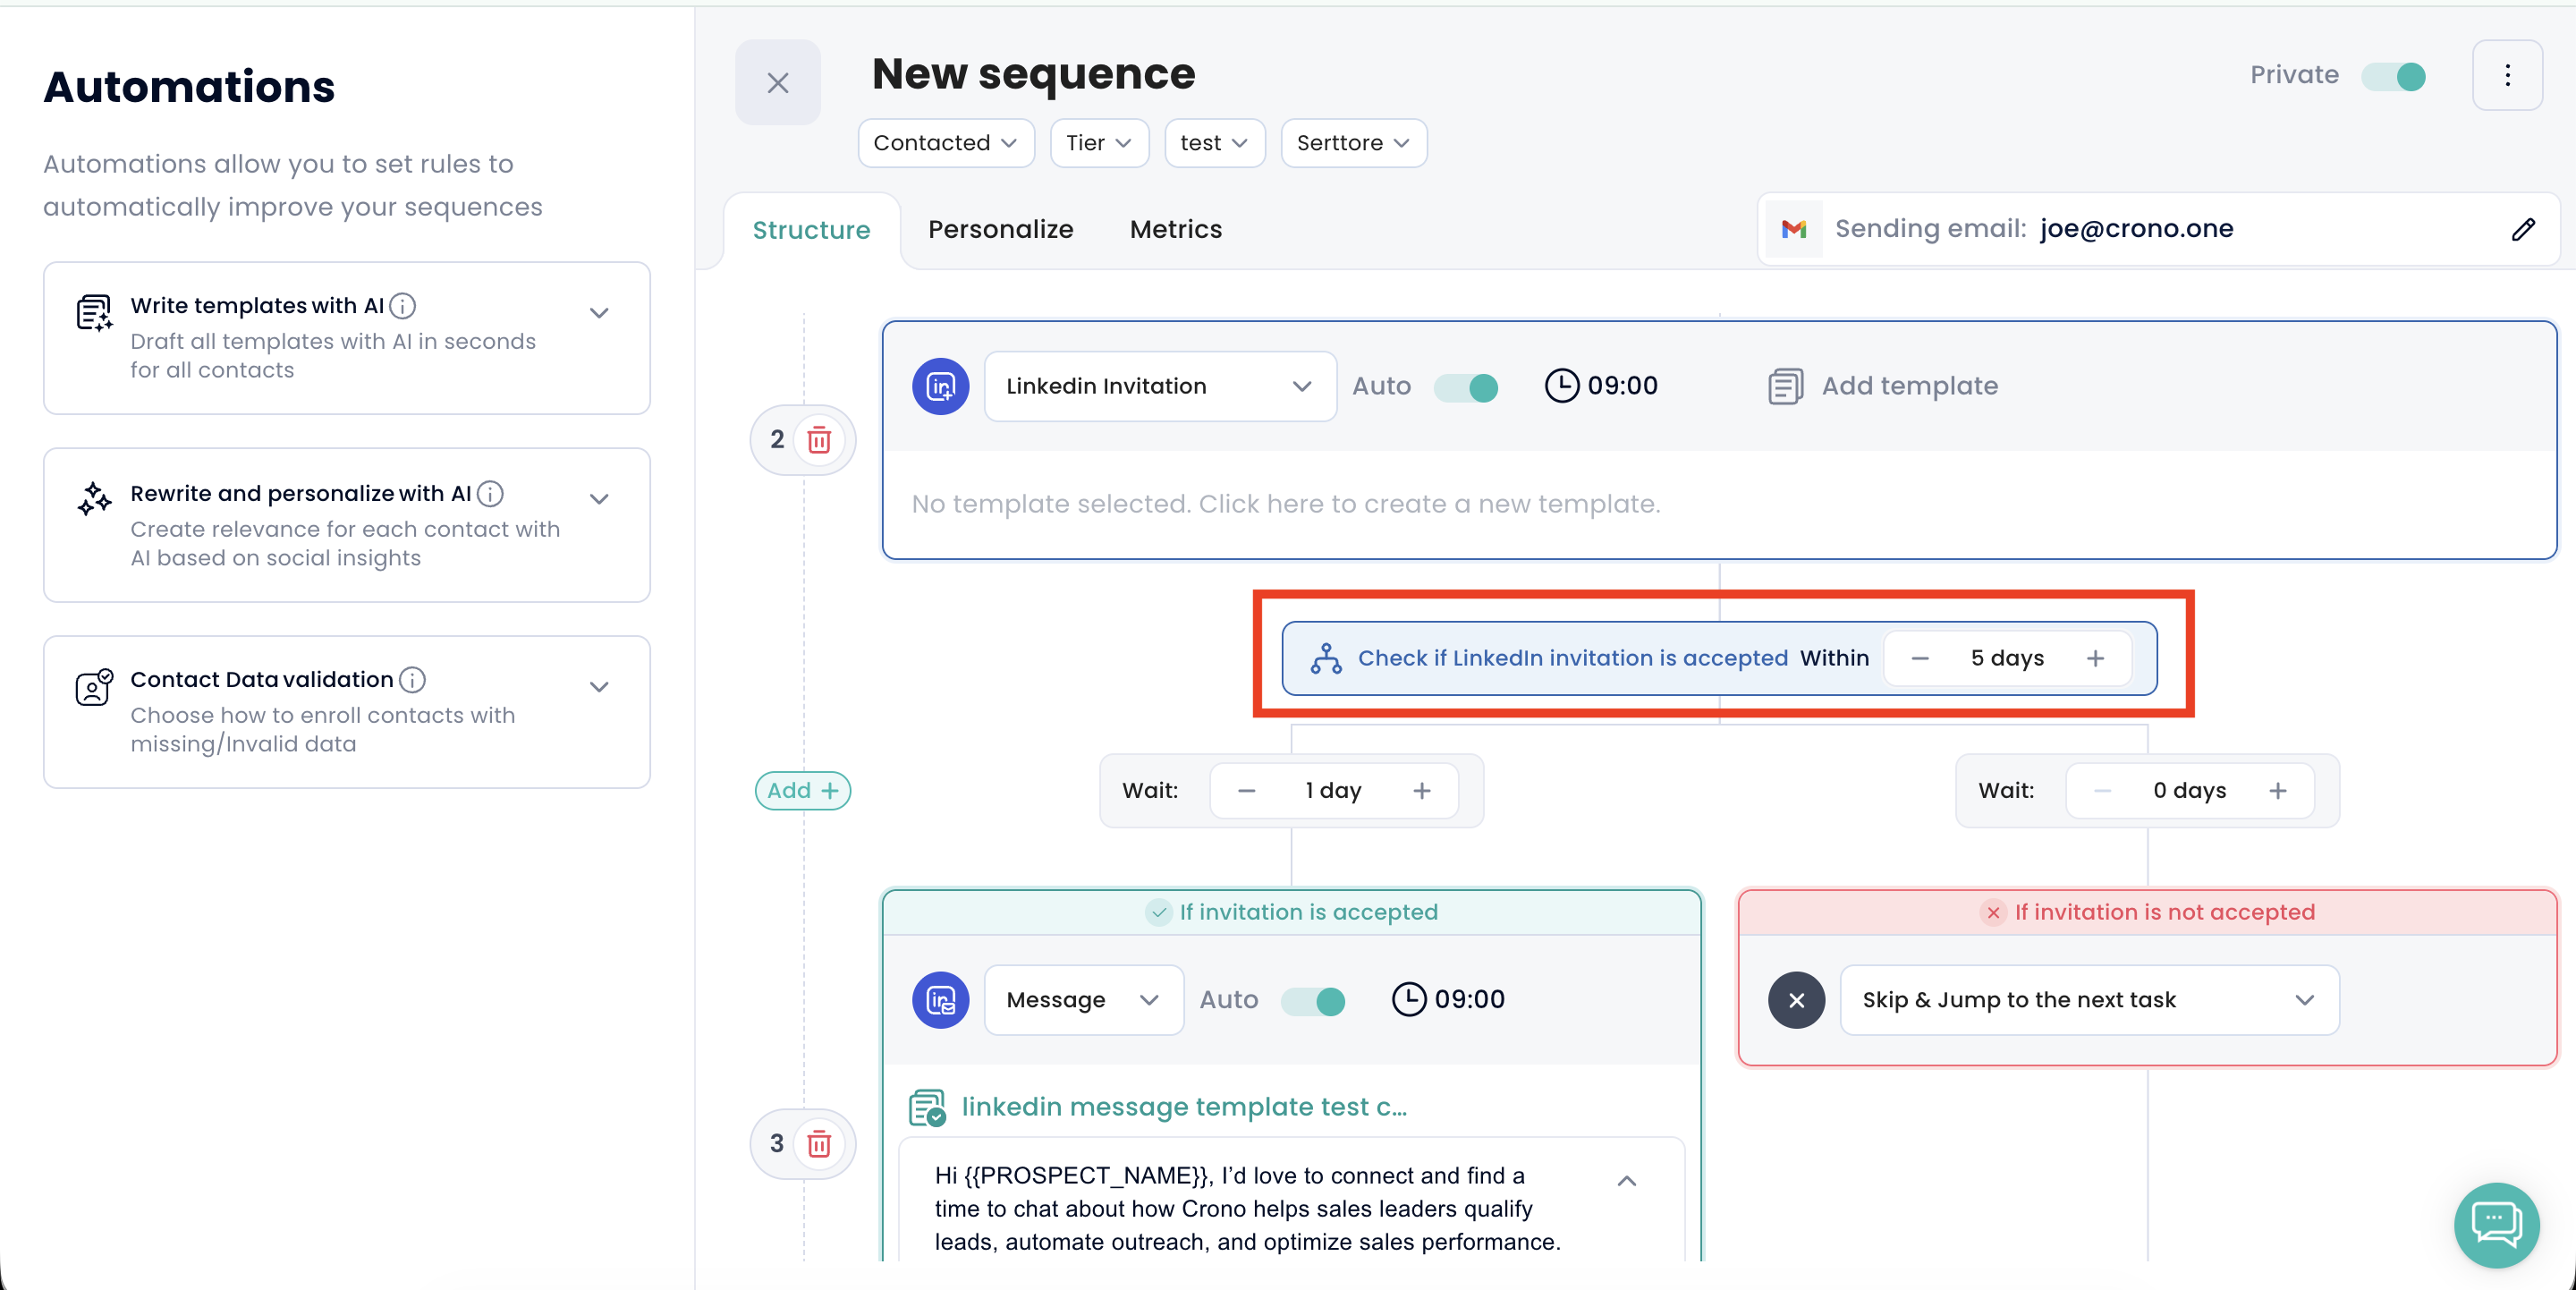Disable Auto on Linkedin Invitation step
Image resolution: width=2576 pixels, height=1290 pixels.
[x=1466, y=387]
